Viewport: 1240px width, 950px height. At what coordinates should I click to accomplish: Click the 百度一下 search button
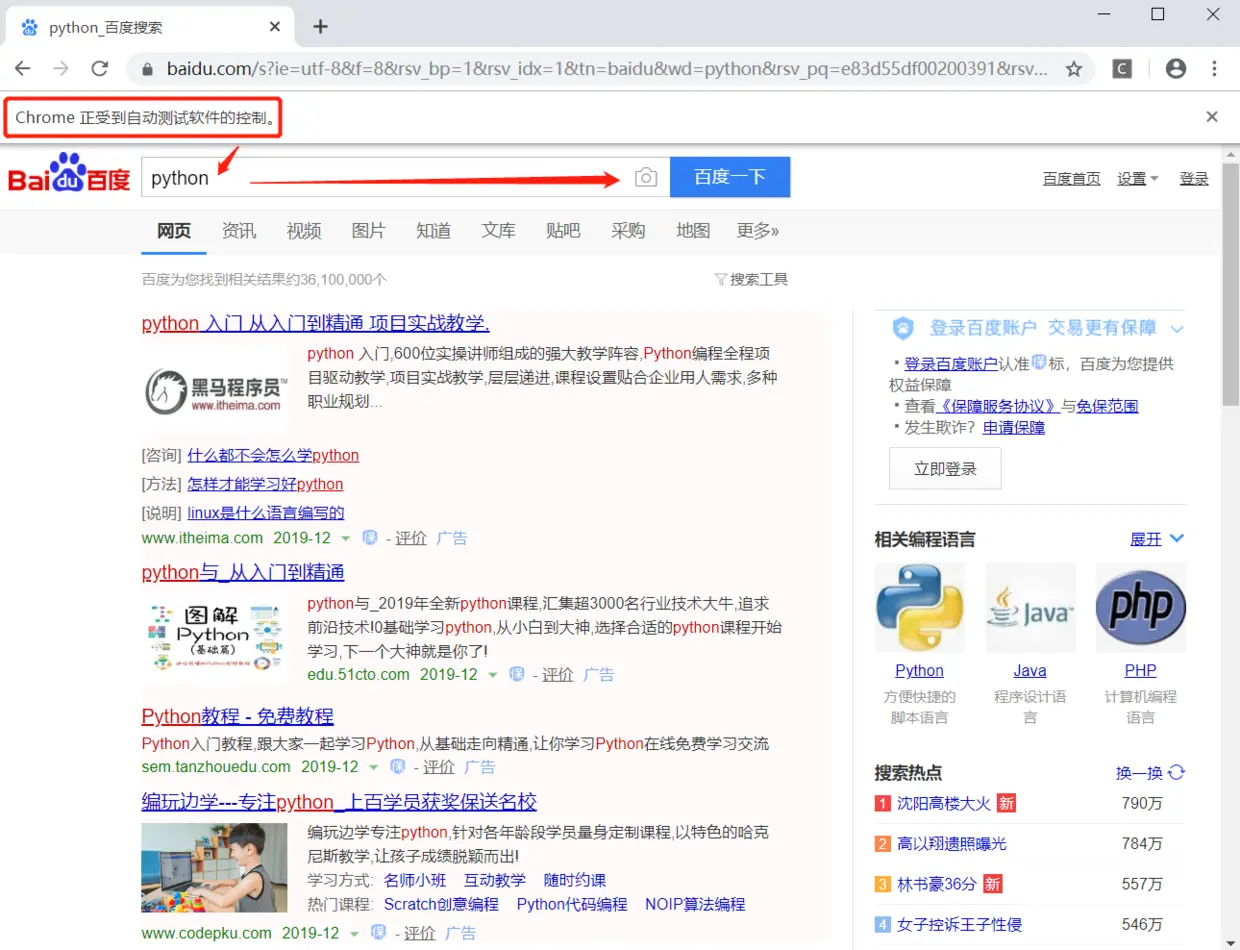[x=730, y=177]
